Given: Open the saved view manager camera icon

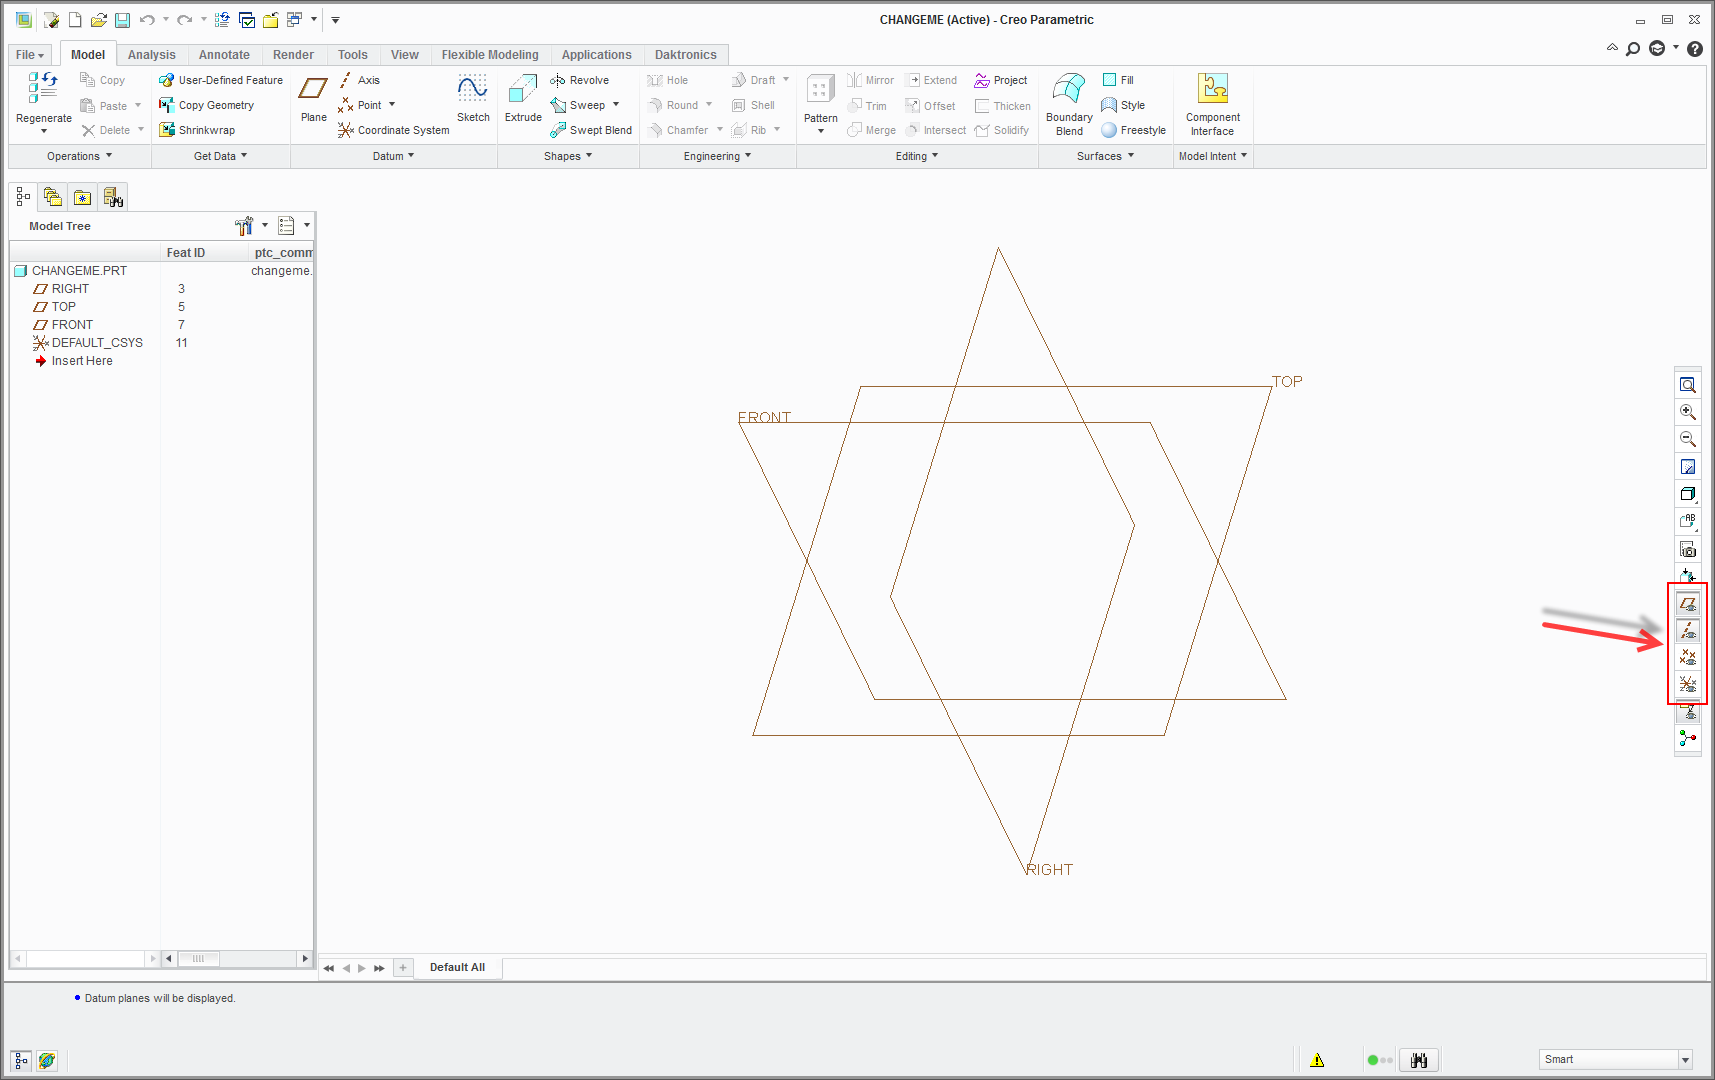Looking at the screenshot, I should [1688, 549].
